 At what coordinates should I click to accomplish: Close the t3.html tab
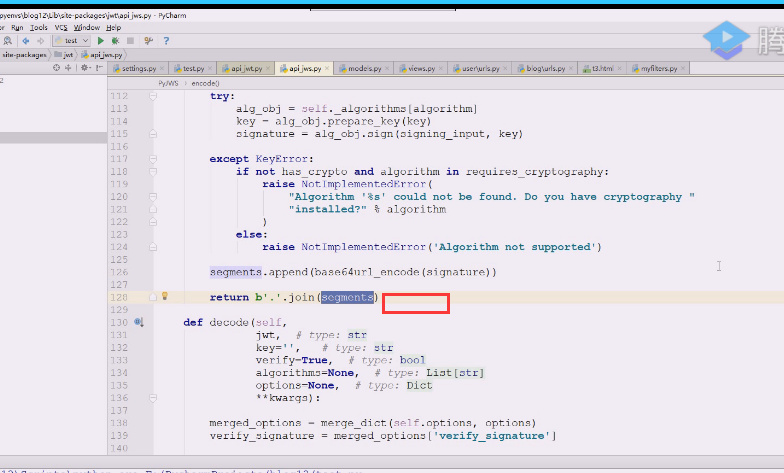(x=619, y=68)
